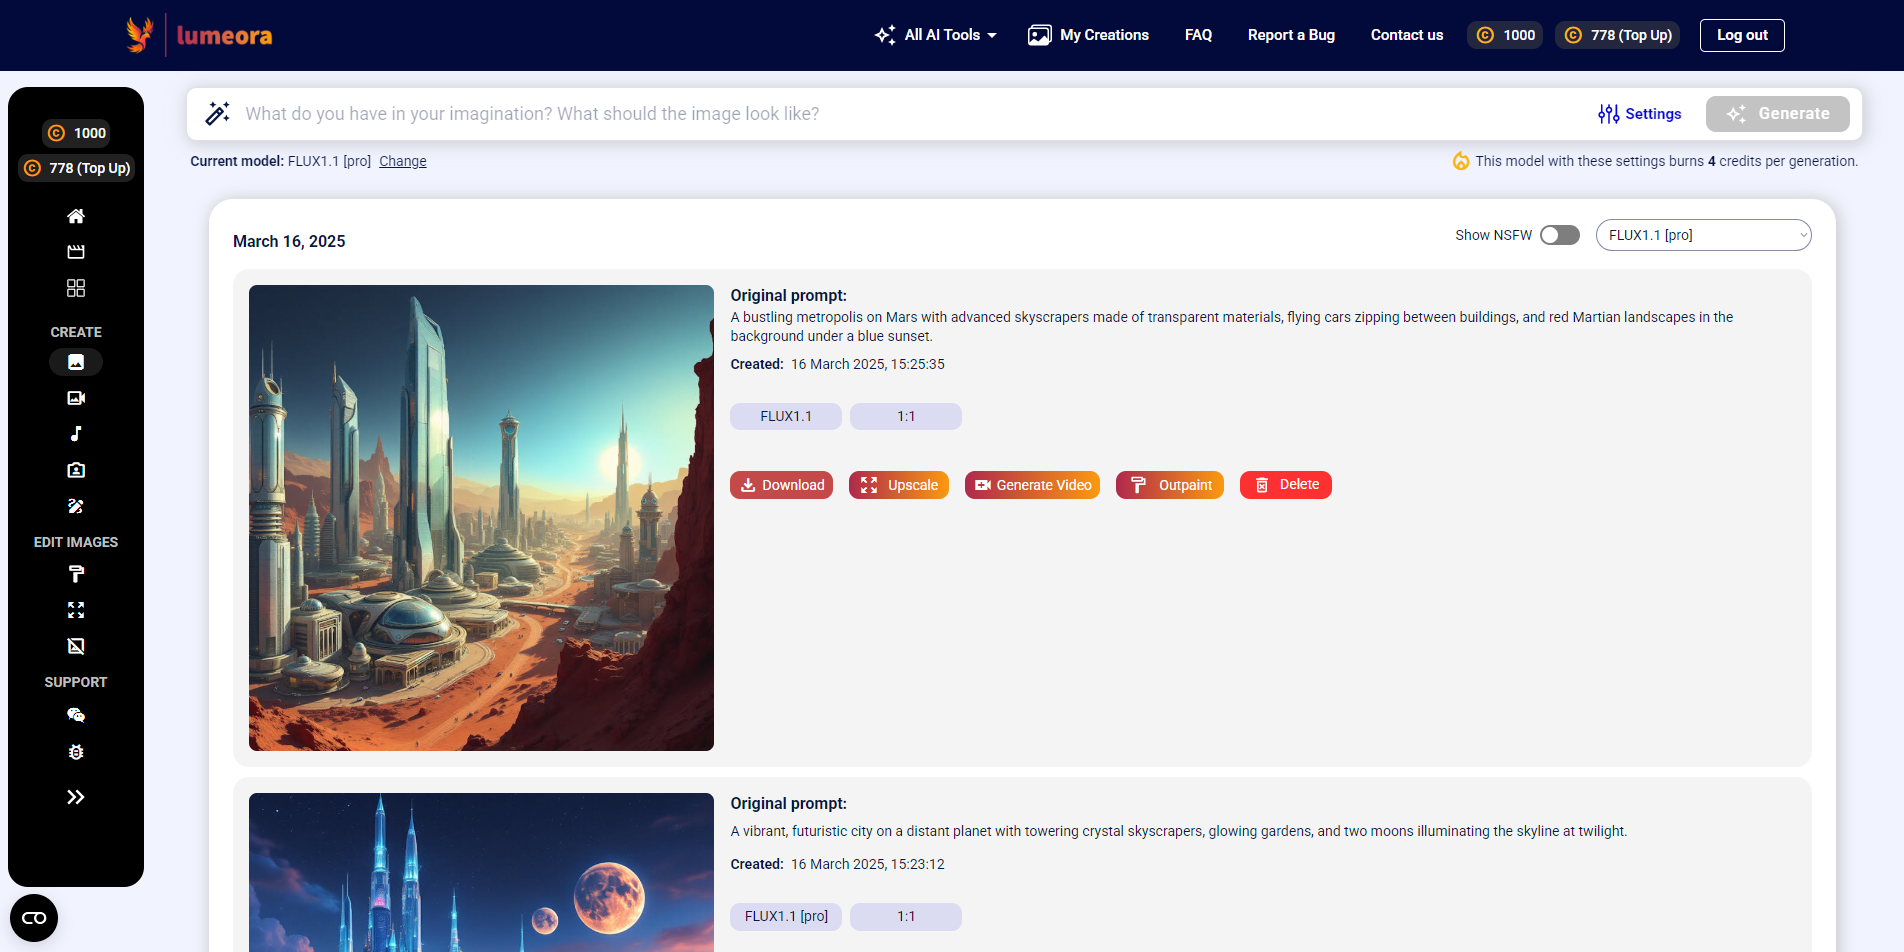This screenshot has width=1904, height=952.
Task: Click the magic wand icon in prompt bar
Action: coord(217,113)
